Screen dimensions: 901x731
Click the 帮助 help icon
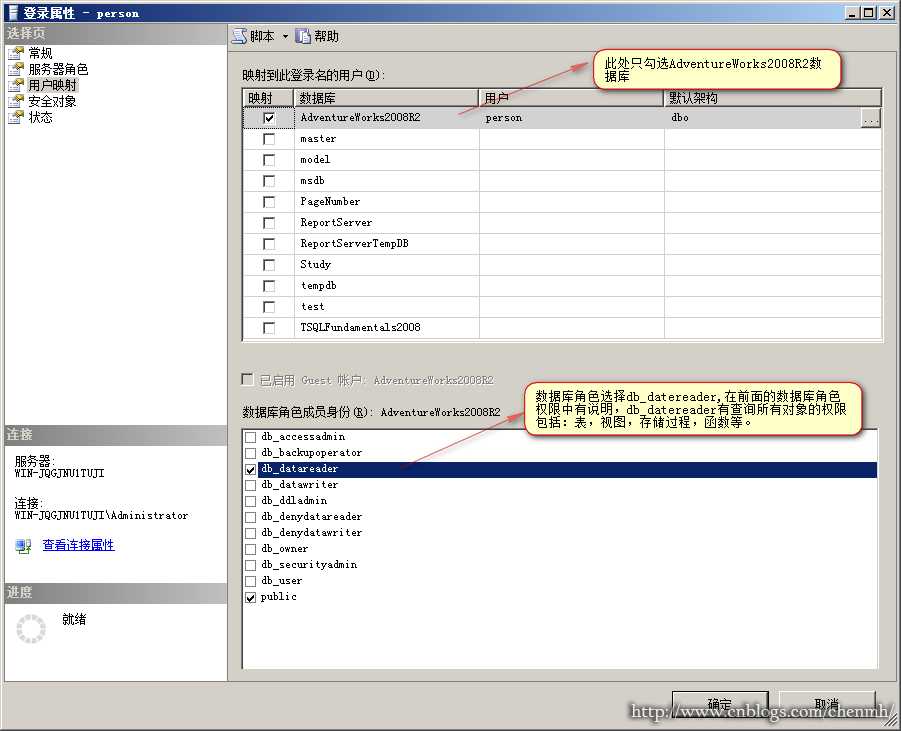[x=303, y=36]
